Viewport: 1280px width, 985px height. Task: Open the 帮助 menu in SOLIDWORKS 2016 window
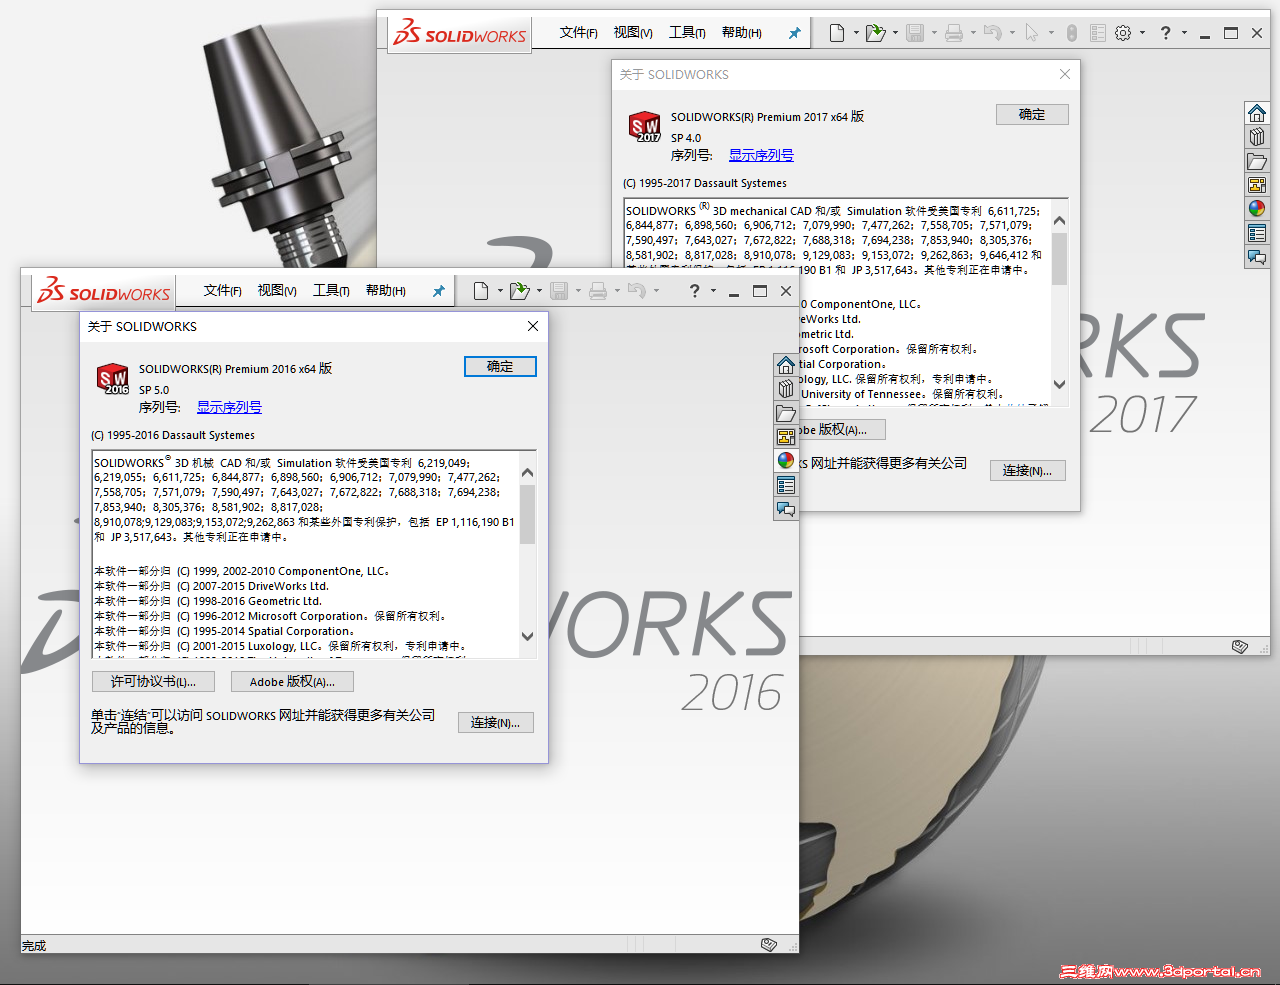tap(385, 291)
